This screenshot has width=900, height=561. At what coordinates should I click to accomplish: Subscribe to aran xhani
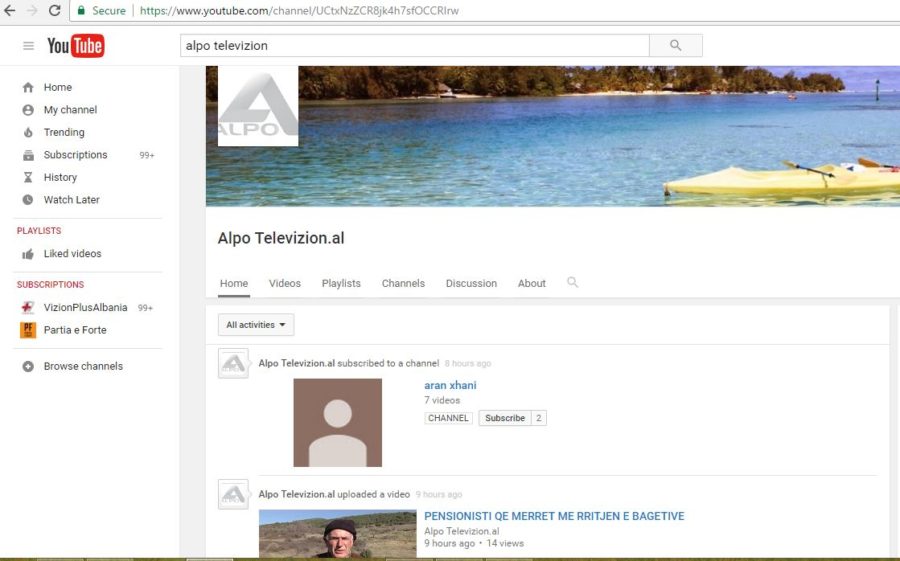pyautogui.click(x=505, y=418)
